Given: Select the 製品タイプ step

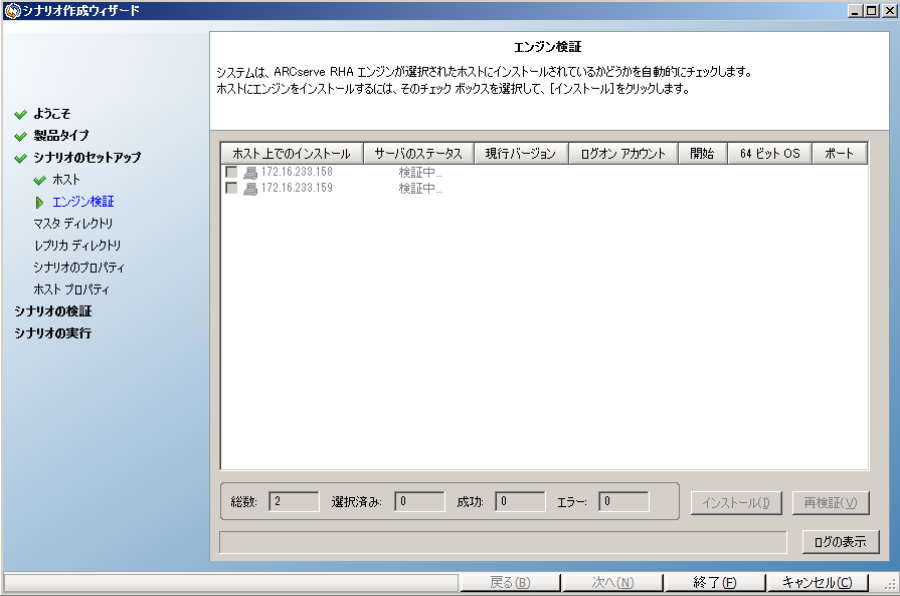Looking at the screenshot, I should click(61, 136).
